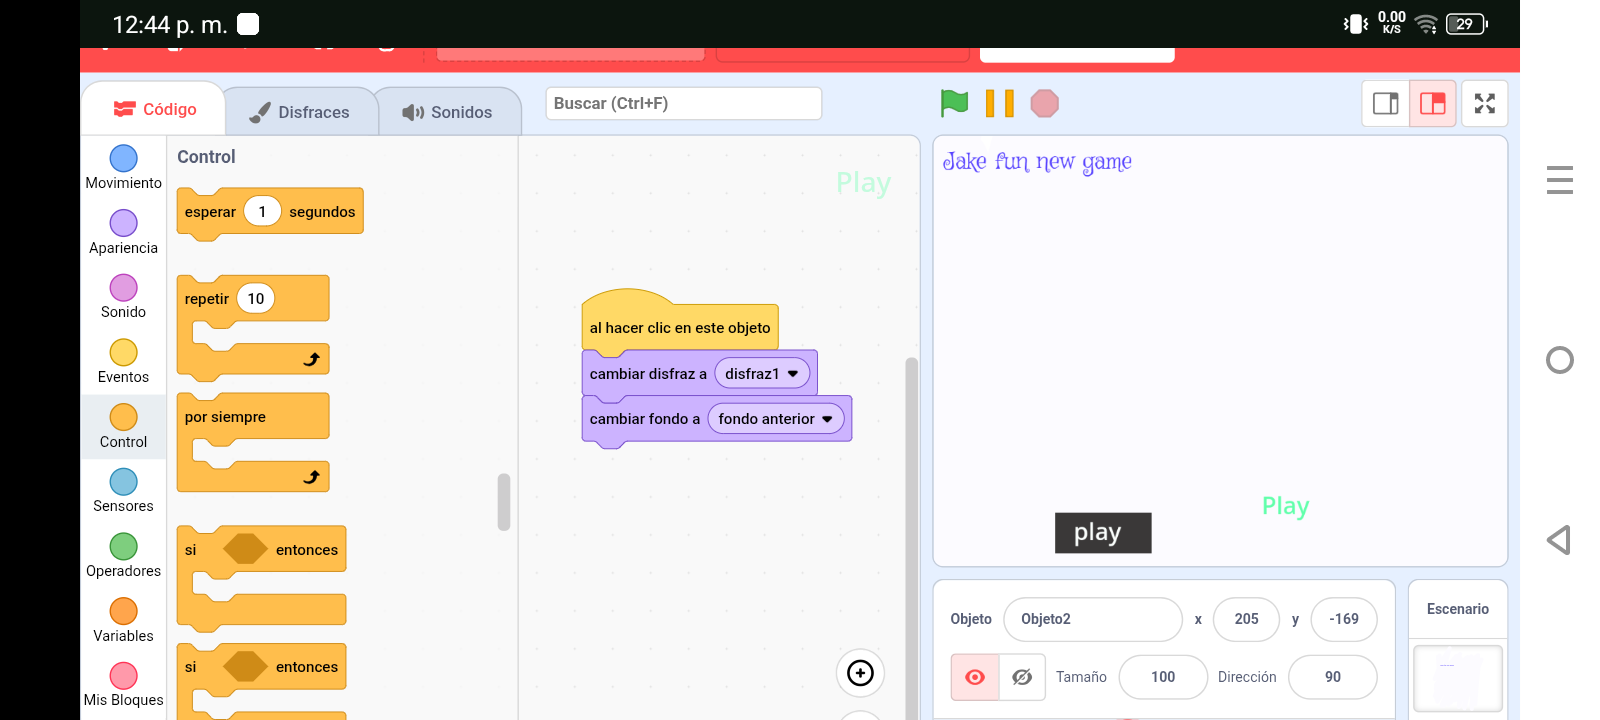Edit the sprite name field Objeto2

click(x=1093, y=619)
